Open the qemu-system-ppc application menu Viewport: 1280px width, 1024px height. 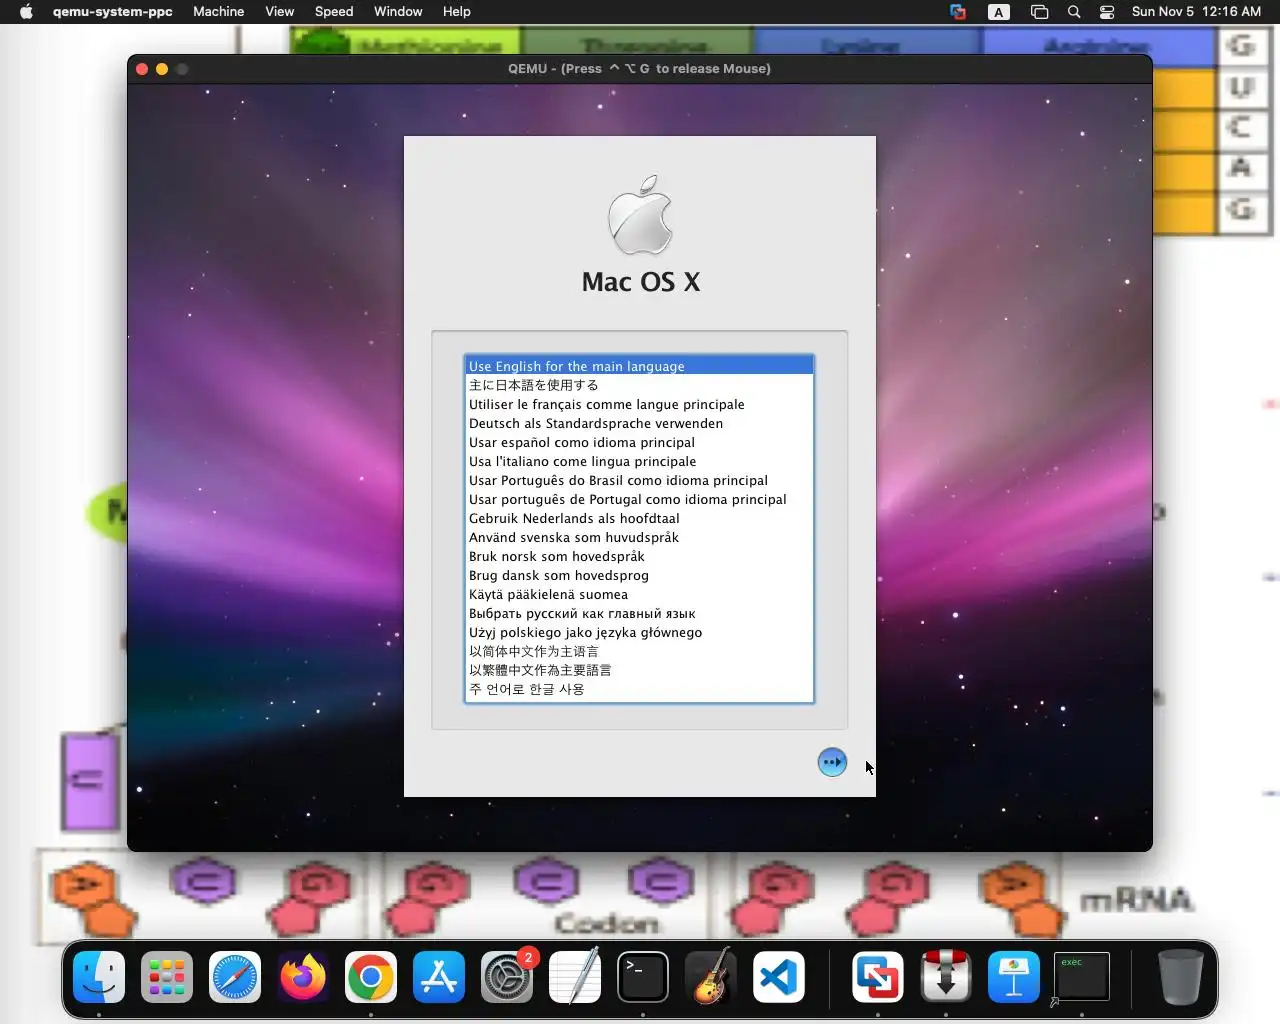[x=112, y=11]
